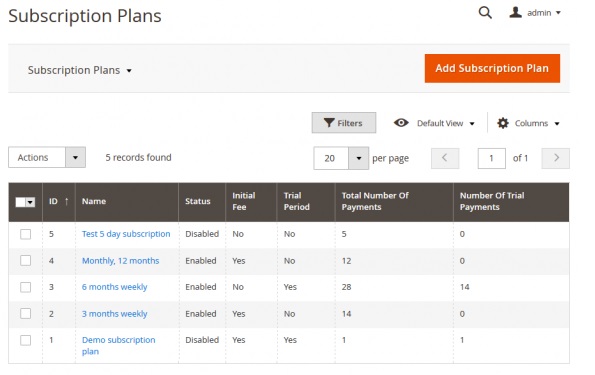Viewport: 595px width, 375px height.
Task: Open the Default View dropdown
Action: [x=445, y=123]
